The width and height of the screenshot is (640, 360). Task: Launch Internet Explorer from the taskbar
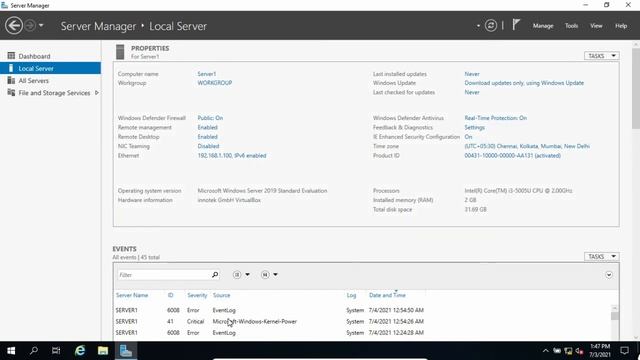[80, 351]
